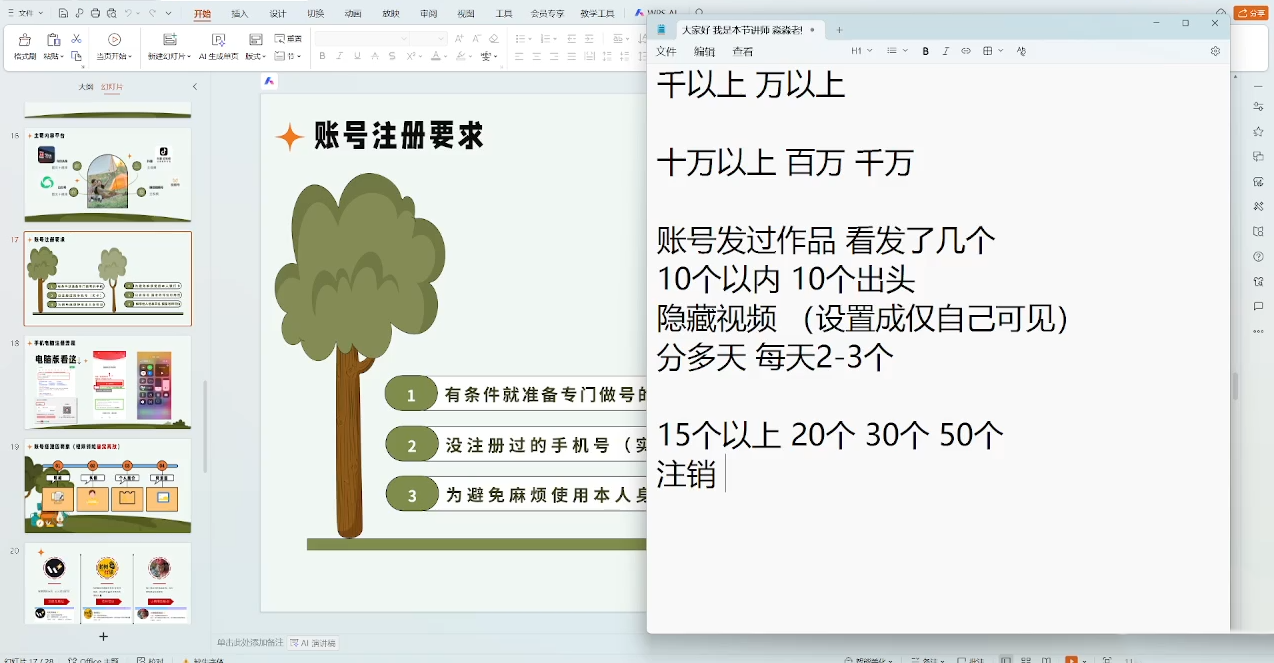Screen dimensions: 1274x663
Task: Click the insert link icon in notes toolbar
Action: pyautogui.click(x=965, y=50)
